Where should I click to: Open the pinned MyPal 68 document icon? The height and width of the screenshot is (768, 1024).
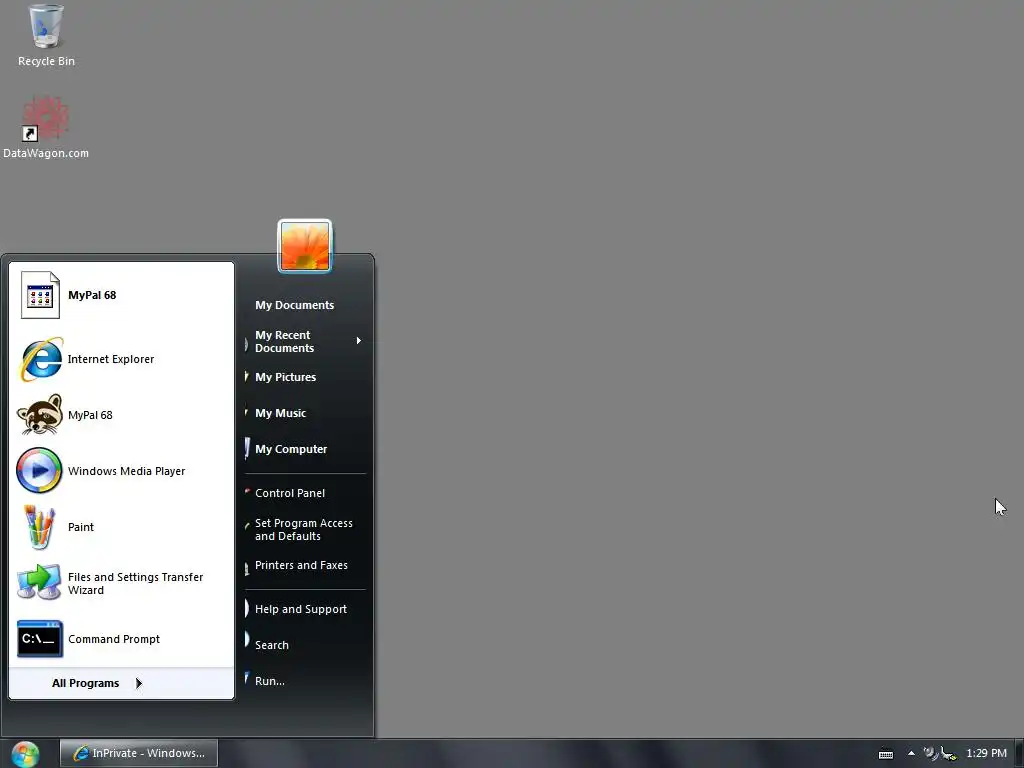click(40, 295)
